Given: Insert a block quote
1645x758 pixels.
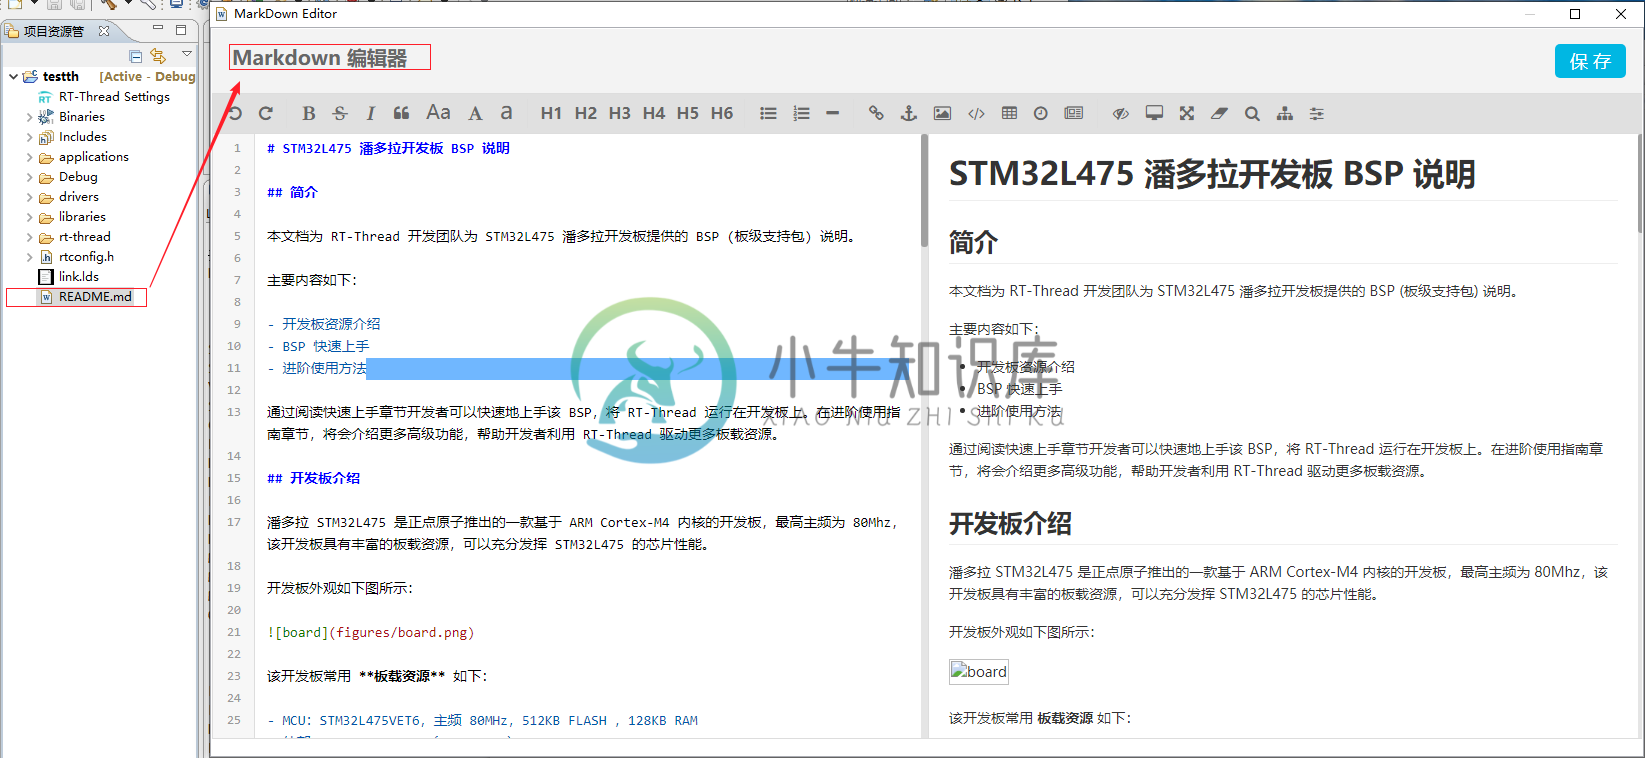Looking at the screenshot, I should 401,113.
